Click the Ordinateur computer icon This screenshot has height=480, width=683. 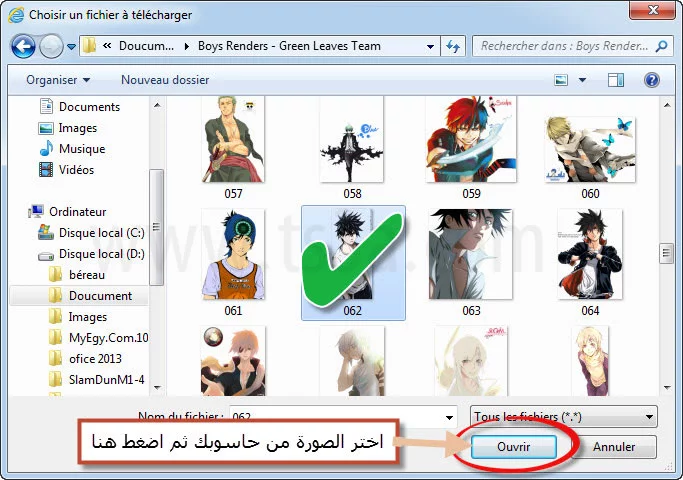point(36,212)
